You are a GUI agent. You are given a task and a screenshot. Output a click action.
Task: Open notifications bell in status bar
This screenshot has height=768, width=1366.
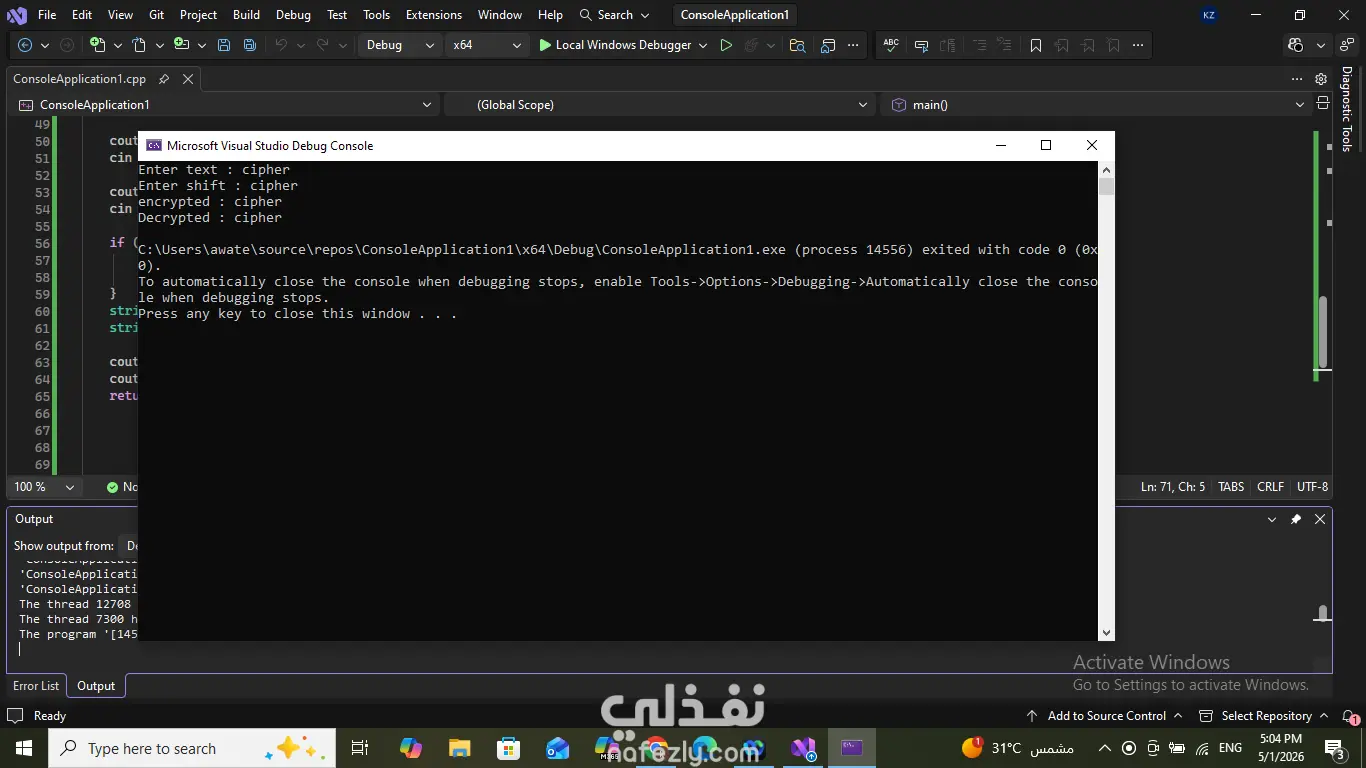(x=1350, y=716)
